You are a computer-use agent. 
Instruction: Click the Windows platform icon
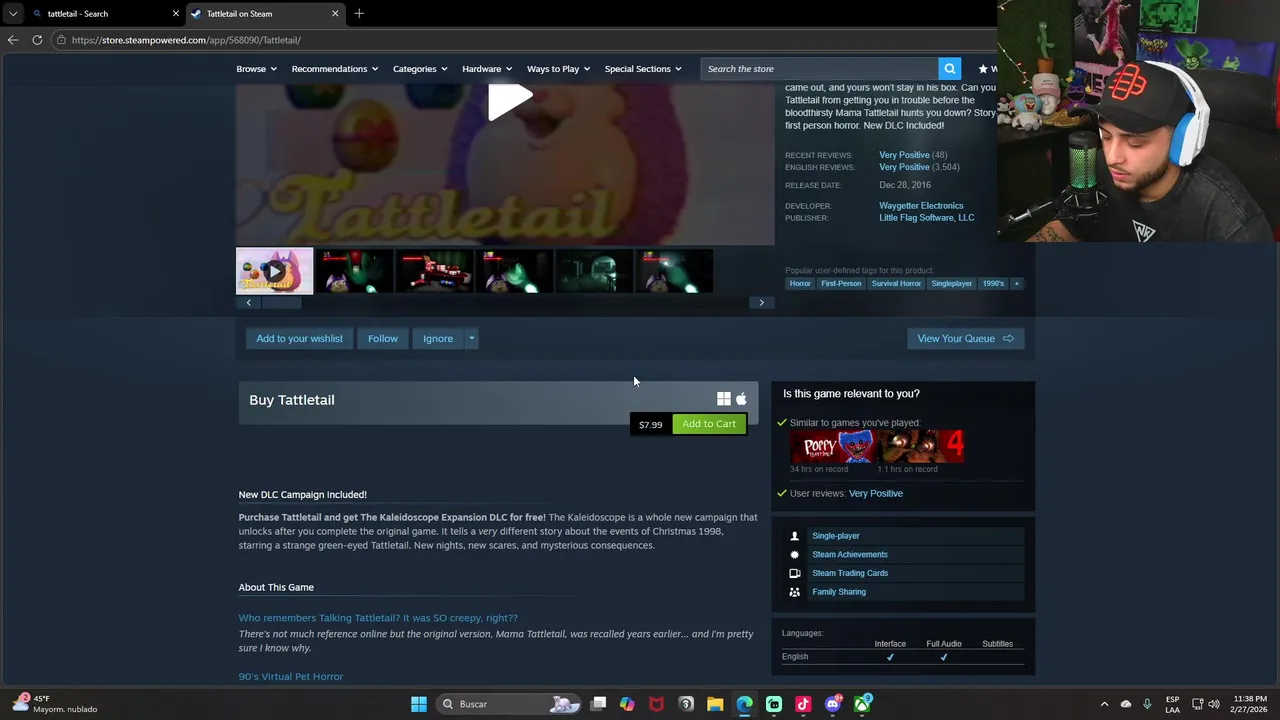723,399
